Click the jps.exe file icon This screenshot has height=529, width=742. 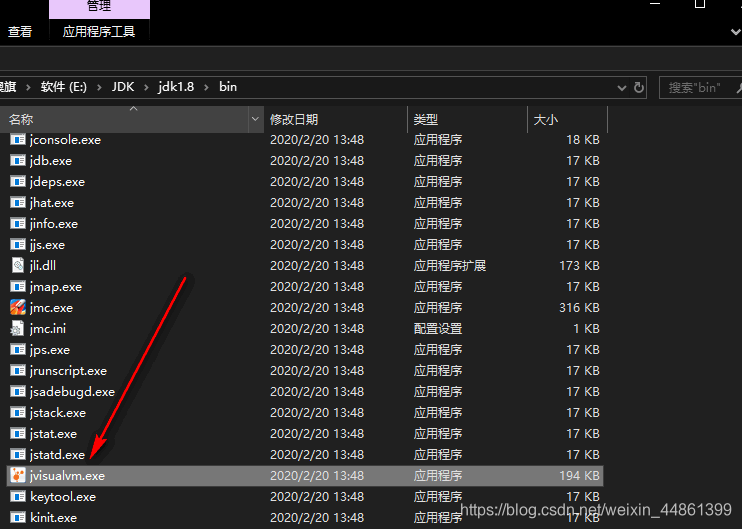pos(18,350)
